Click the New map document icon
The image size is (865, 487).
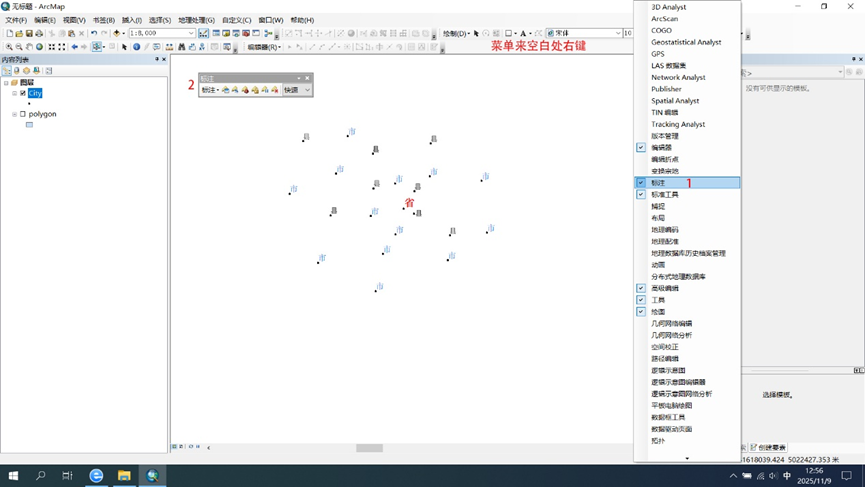9,33
